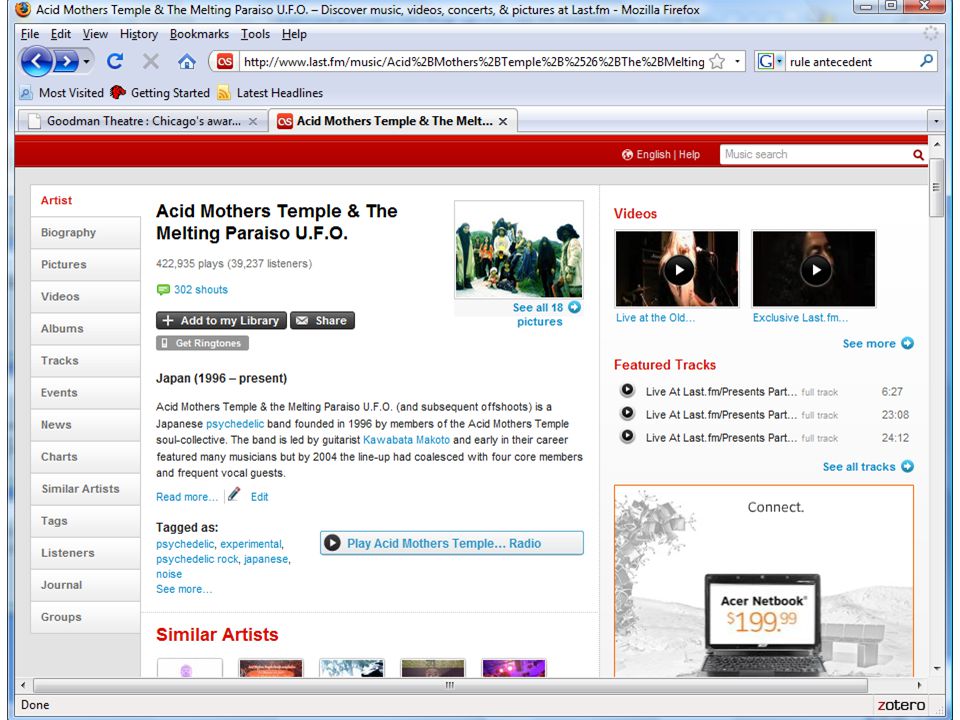Viewport: 960px width, 720px height.
Task: Click the Acer Netbook advertisement
Action: 763,581
